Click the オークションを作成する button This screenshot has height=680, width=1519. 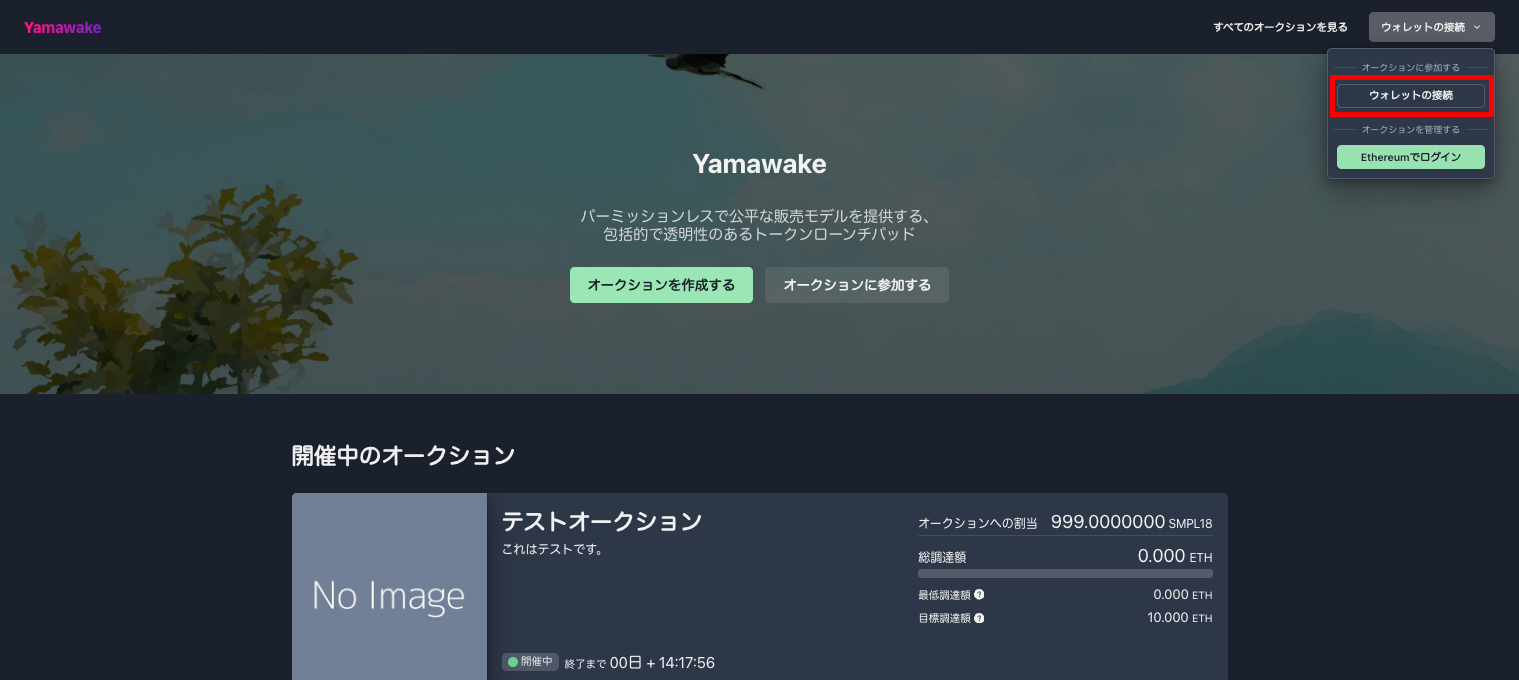coord(661,285)
